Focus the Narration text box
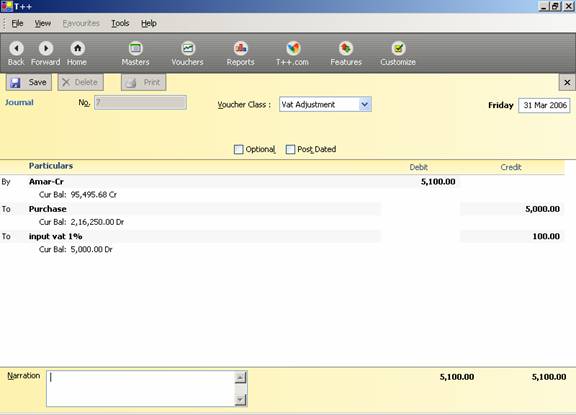This screenshot has width=576, height=415. tap(141, 389)
